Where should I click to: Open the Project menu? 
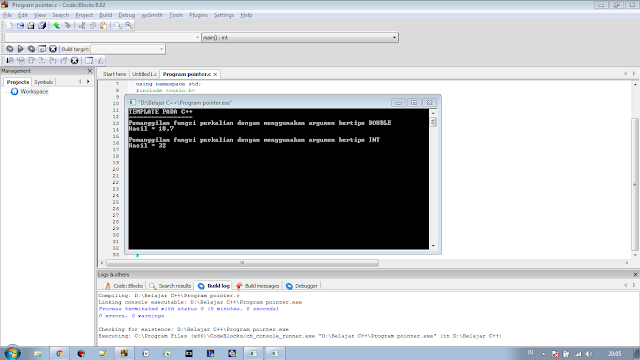84,15
